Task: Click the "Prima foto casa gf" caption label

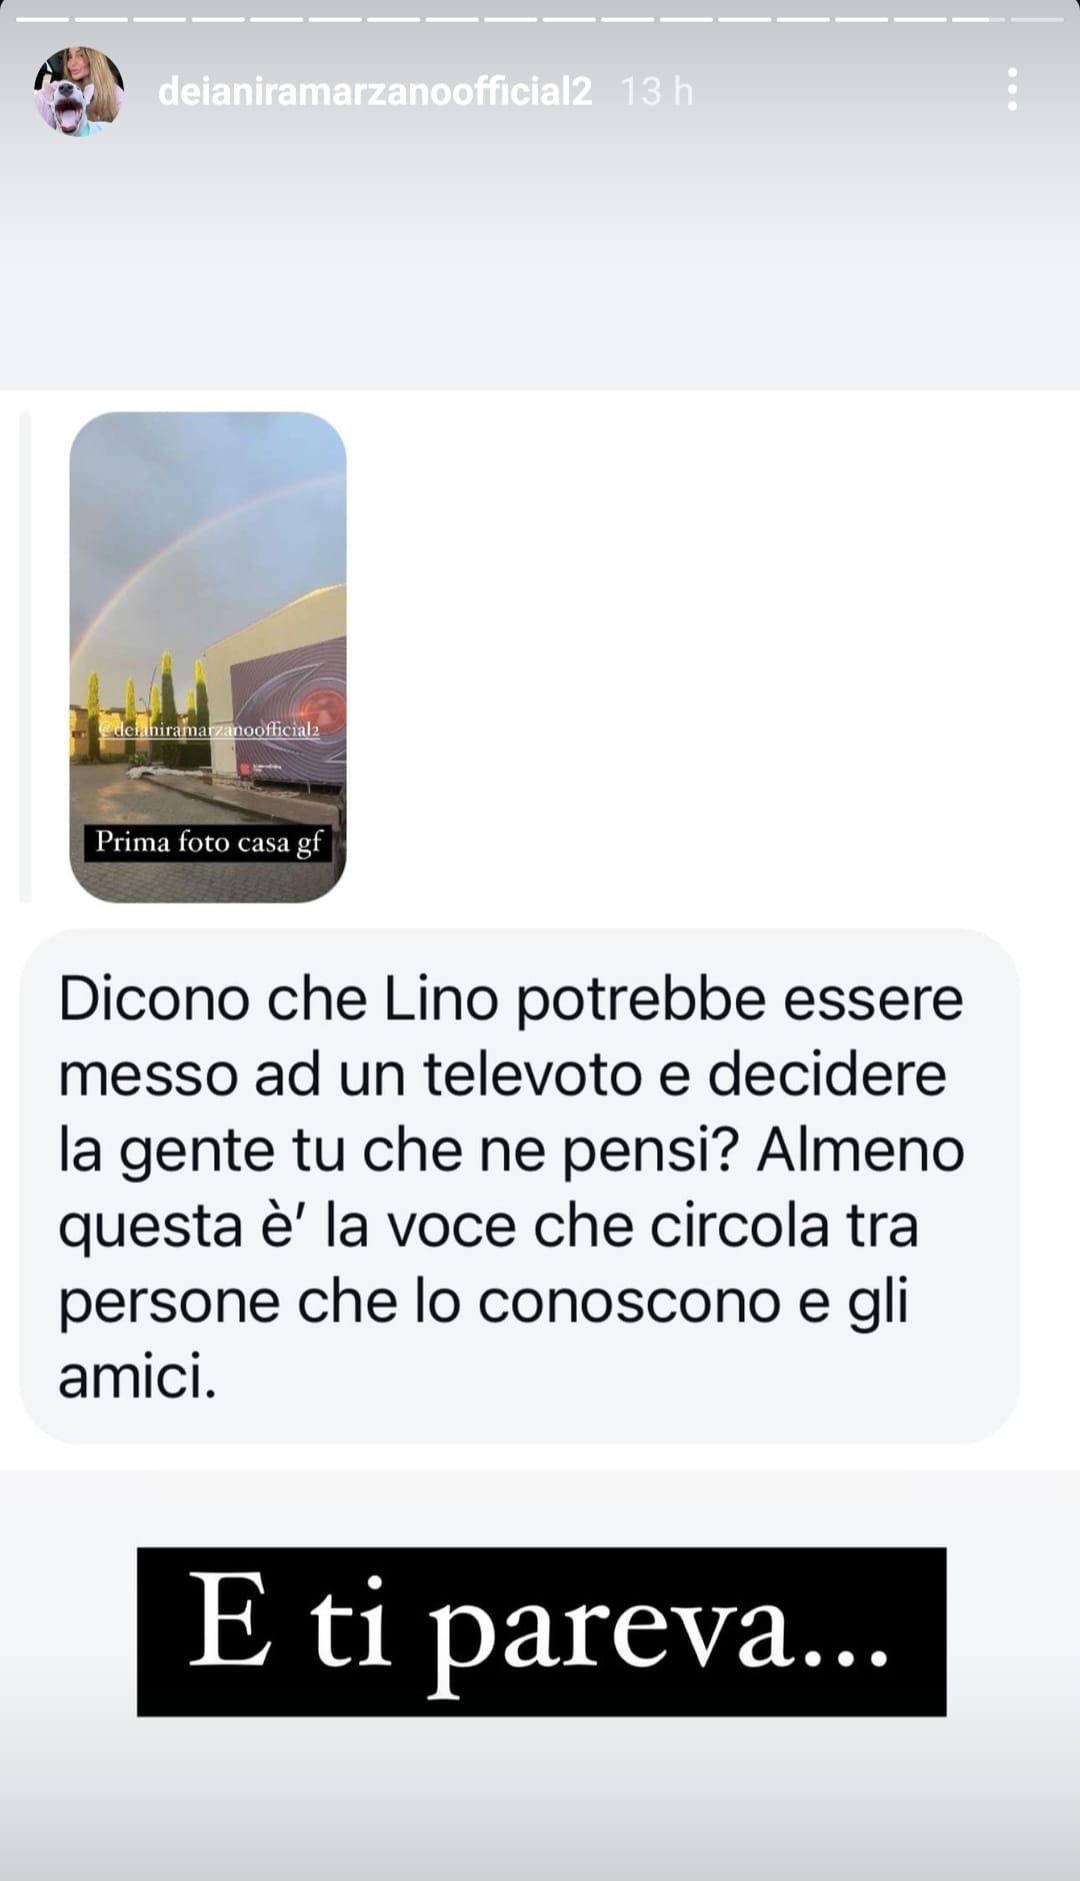Action: (x=208, y=842)
